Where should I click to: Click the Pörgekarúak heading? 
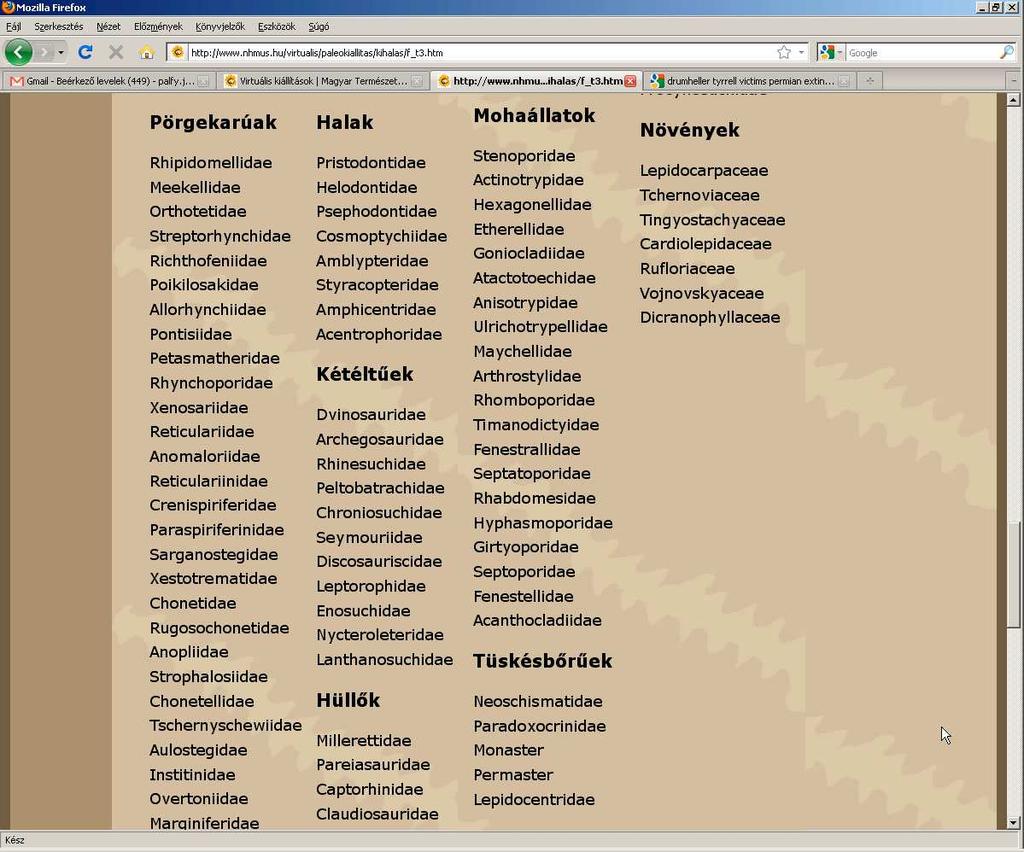click(213, 122)
